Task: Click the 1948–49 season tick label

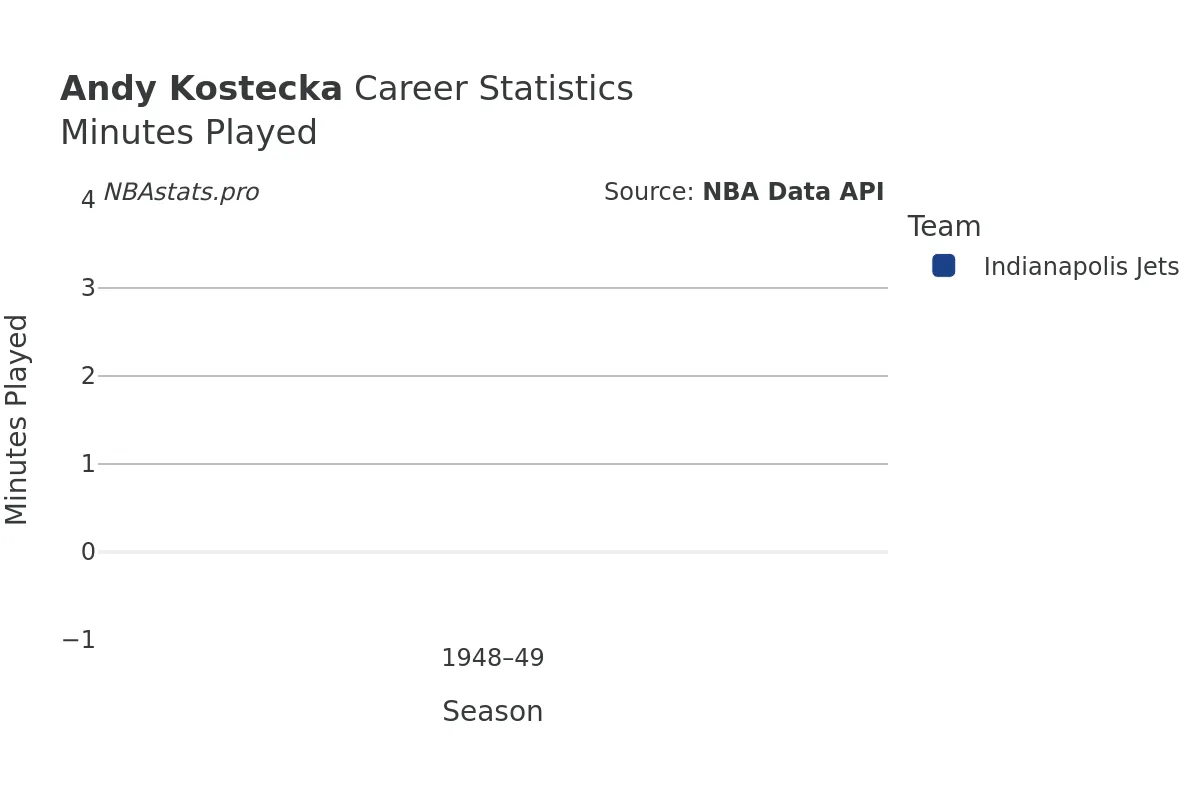Action: 492,659
